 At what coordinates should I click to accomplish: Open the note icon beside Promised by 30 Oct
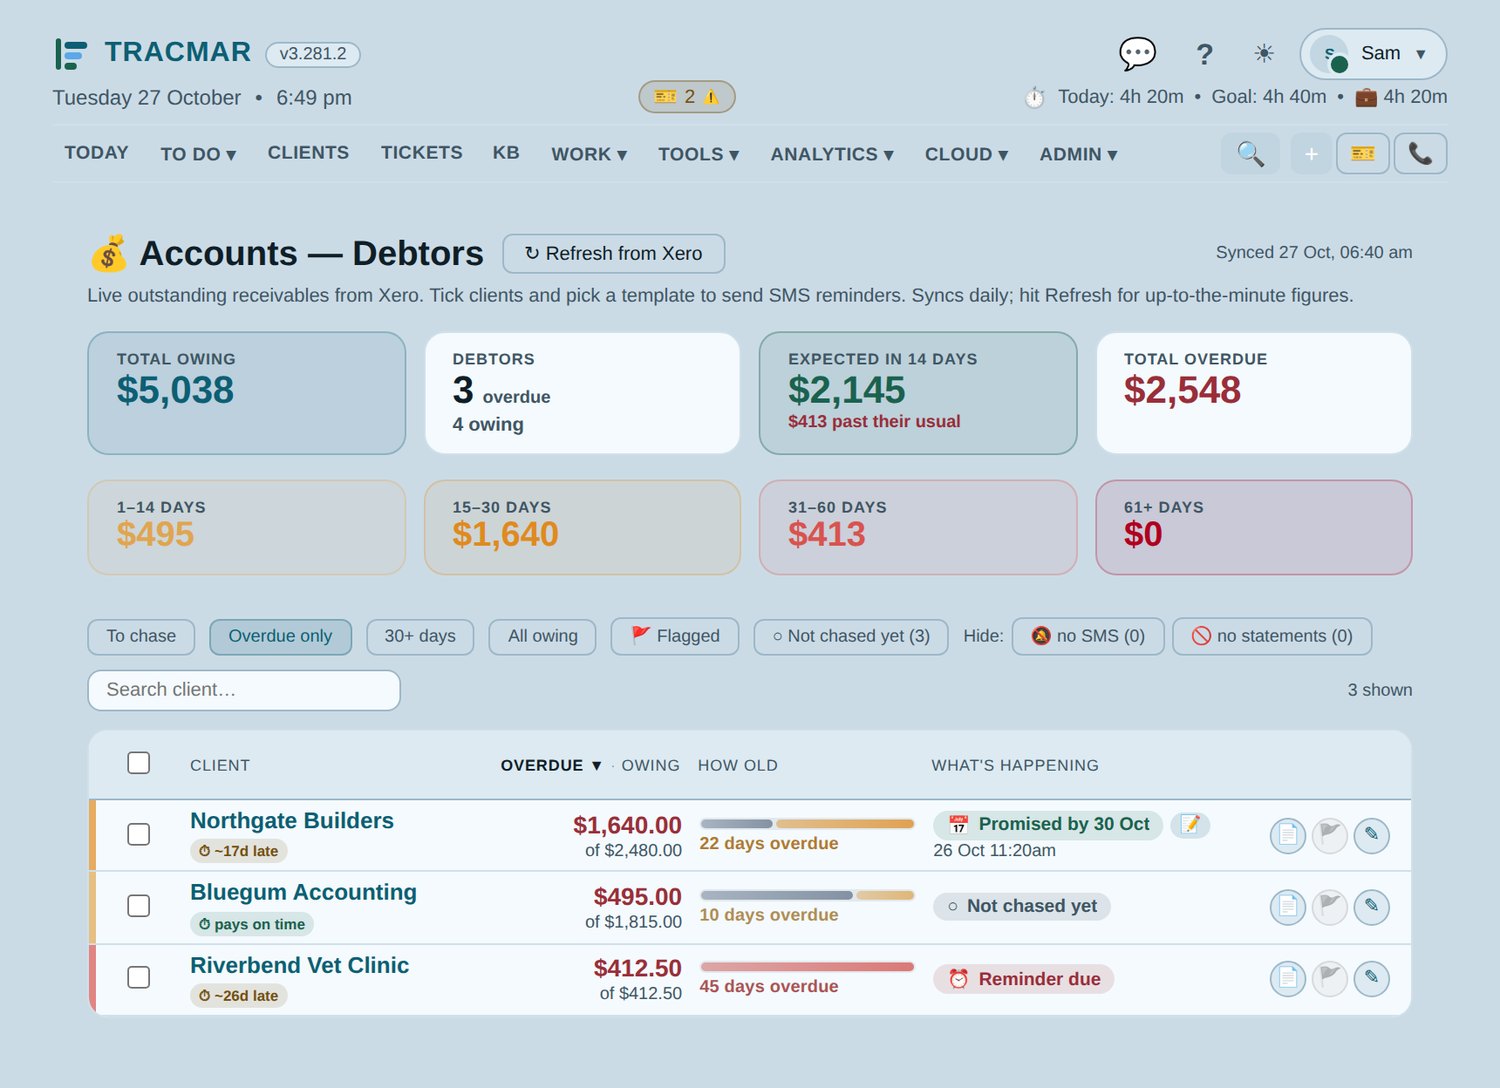tap(1190, 824)
